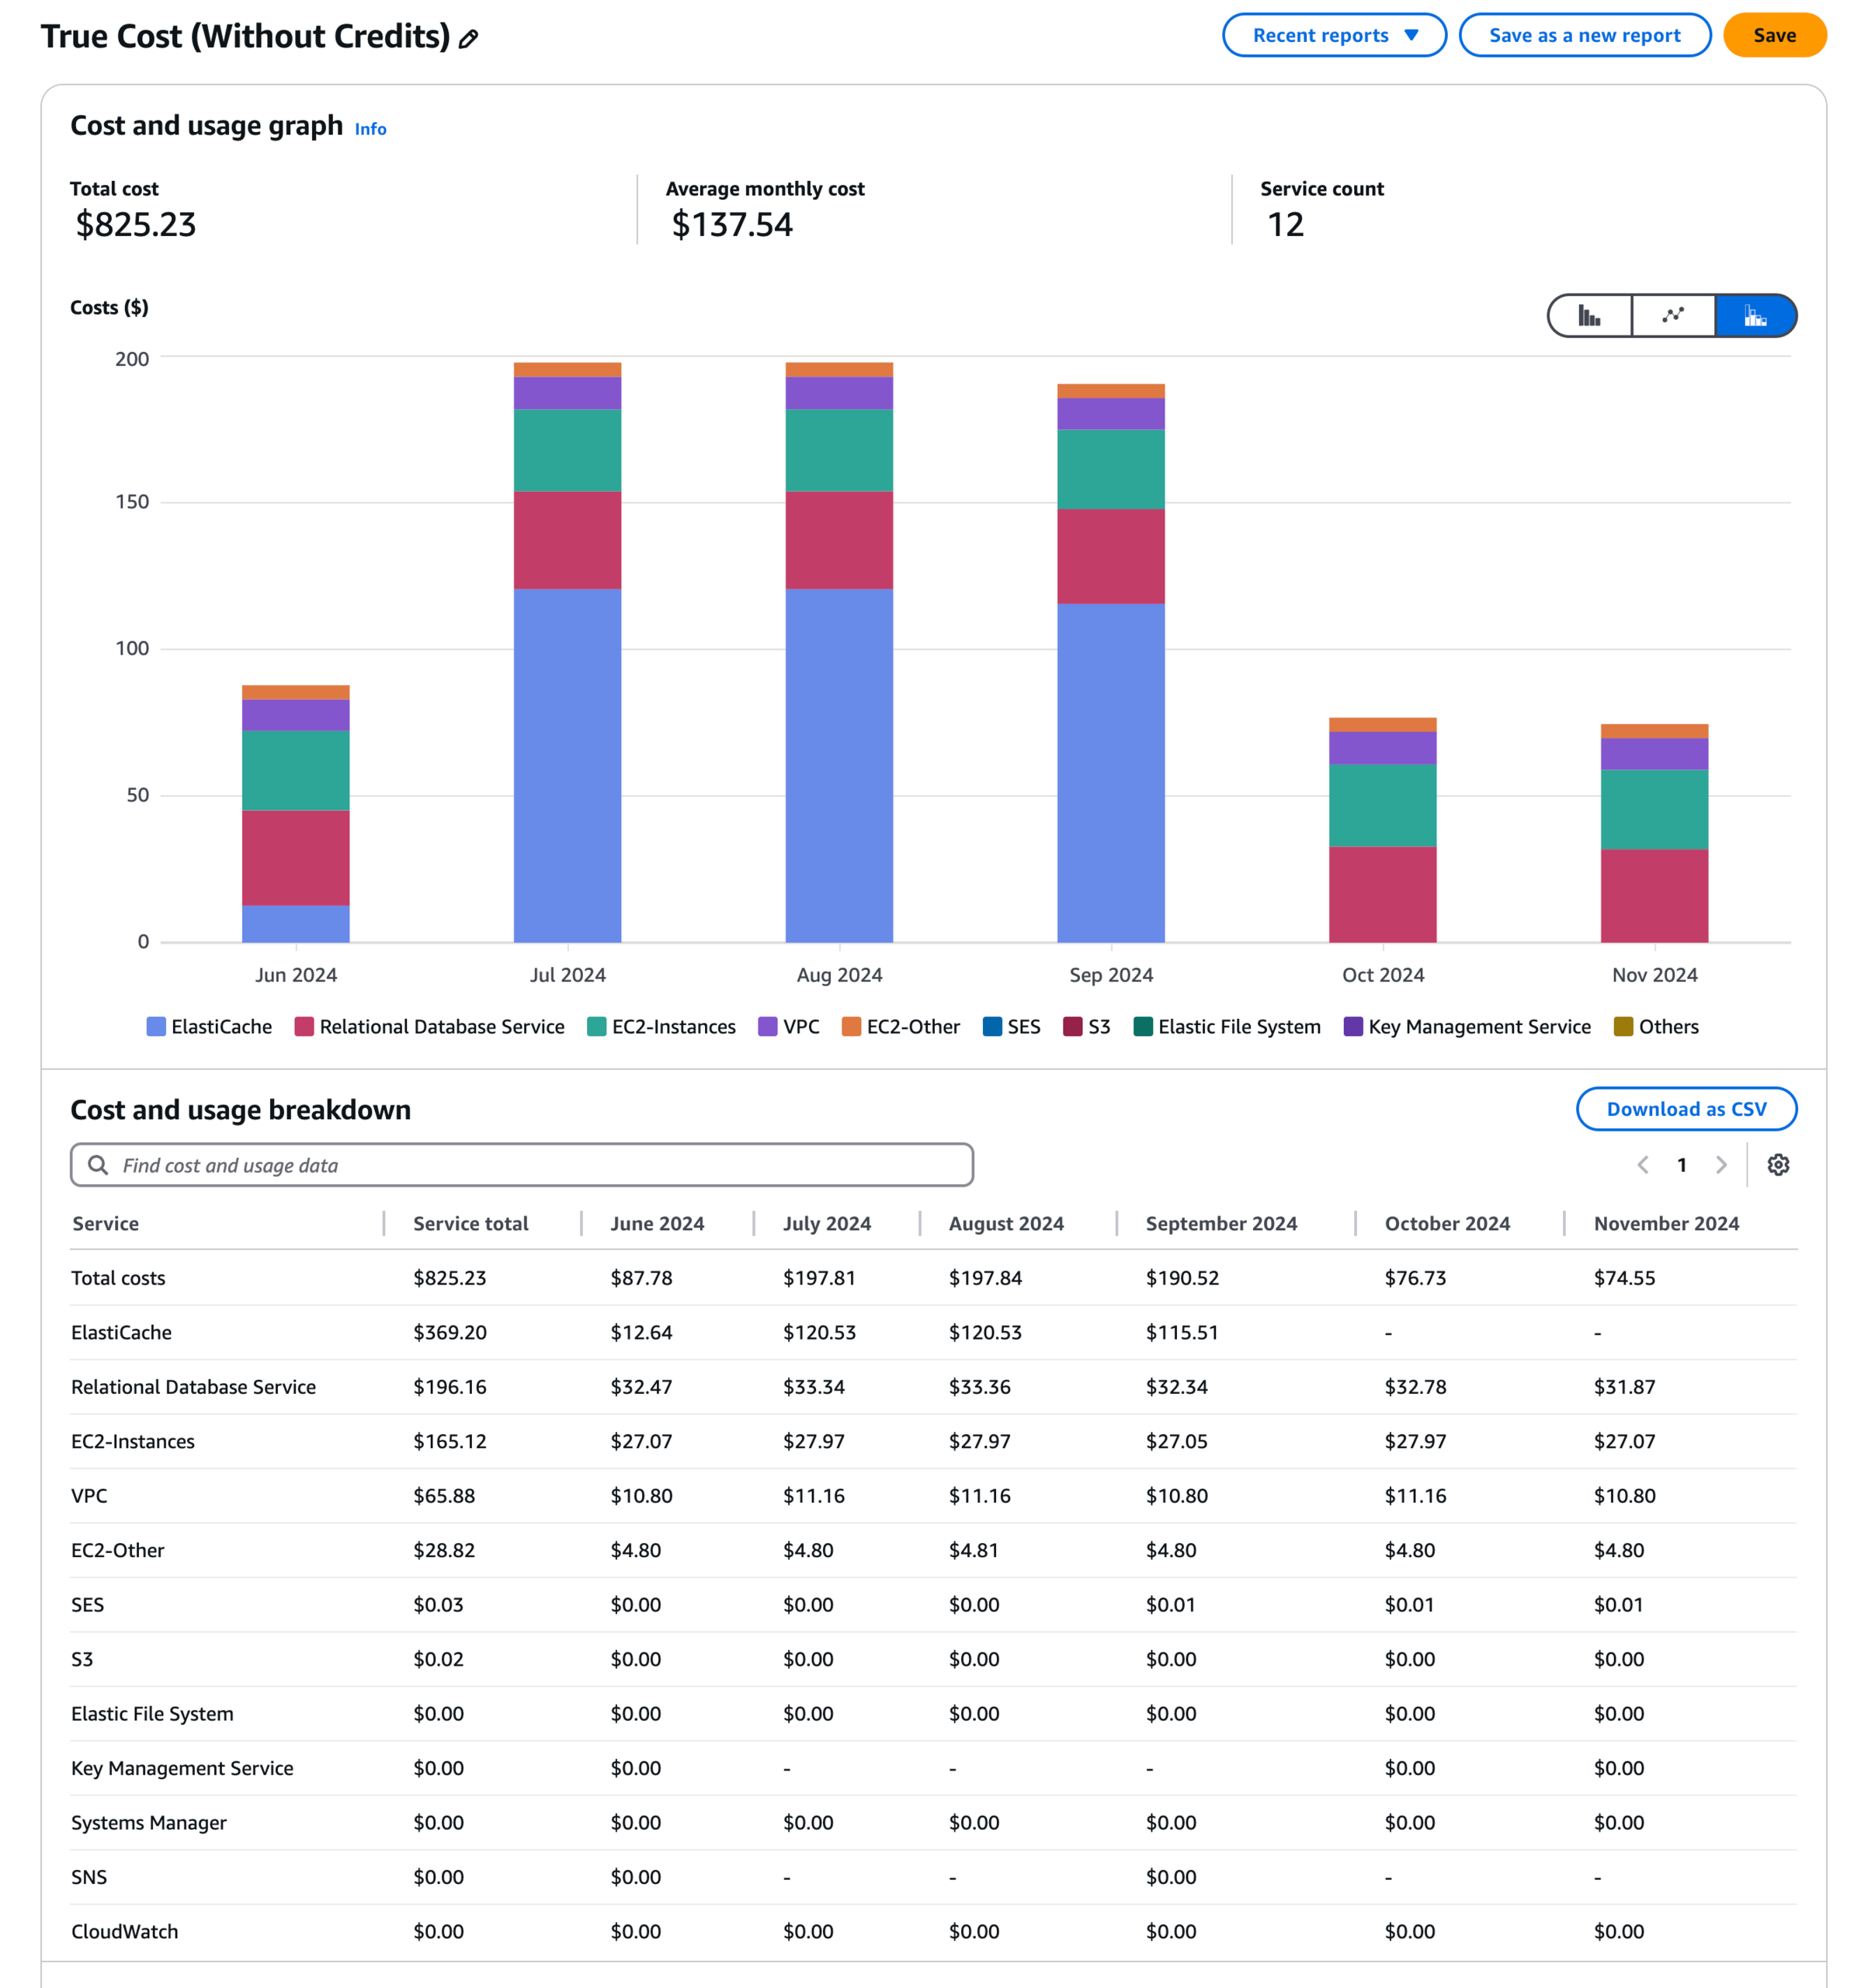Go to the previous table page

point(1643,1165)
